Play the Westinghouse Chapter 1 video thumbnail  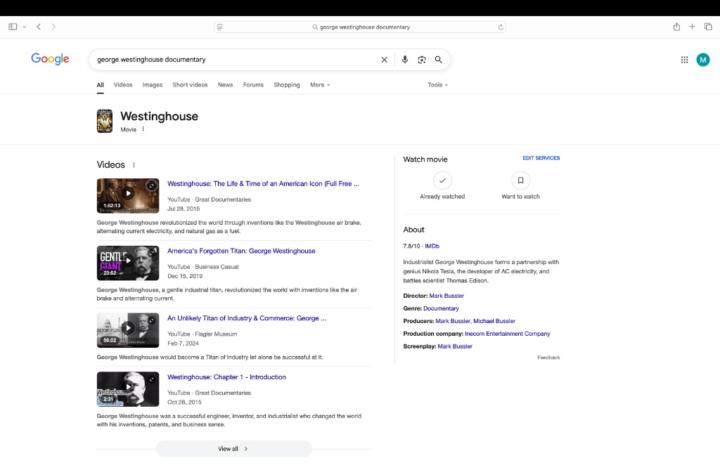click(x=127, y=388)
